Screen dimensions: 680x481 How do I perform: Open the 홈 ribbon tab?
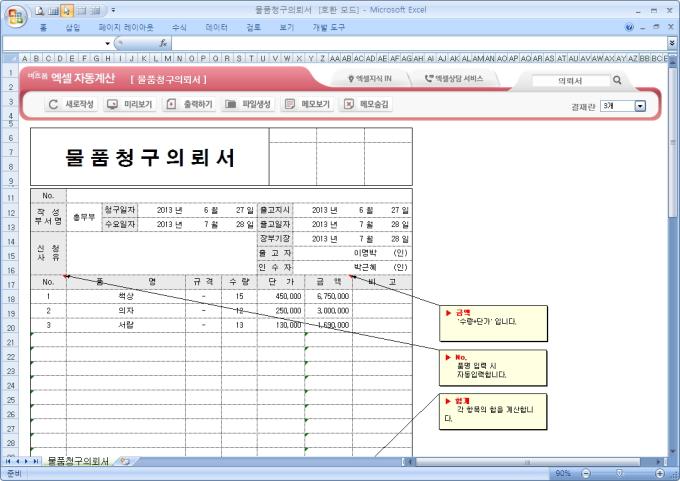(x=43, y=28)
